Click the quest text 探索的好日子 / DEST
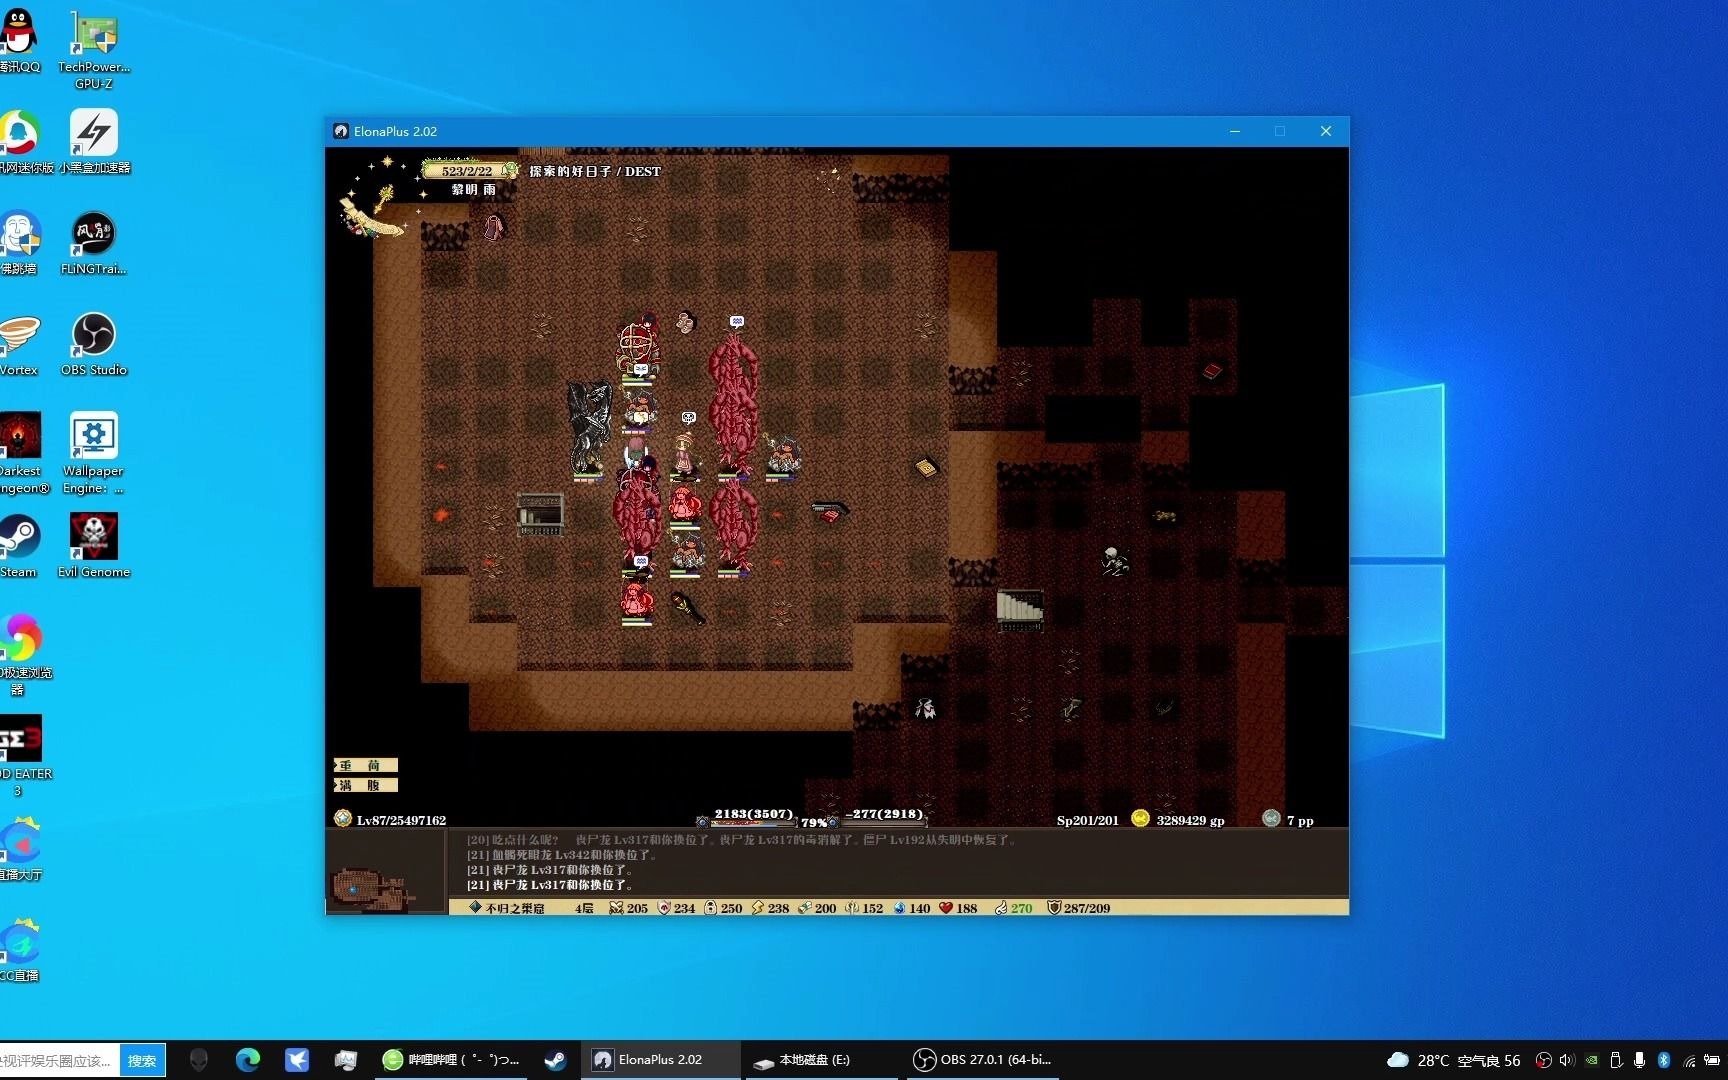 click(x=595, y=171)
